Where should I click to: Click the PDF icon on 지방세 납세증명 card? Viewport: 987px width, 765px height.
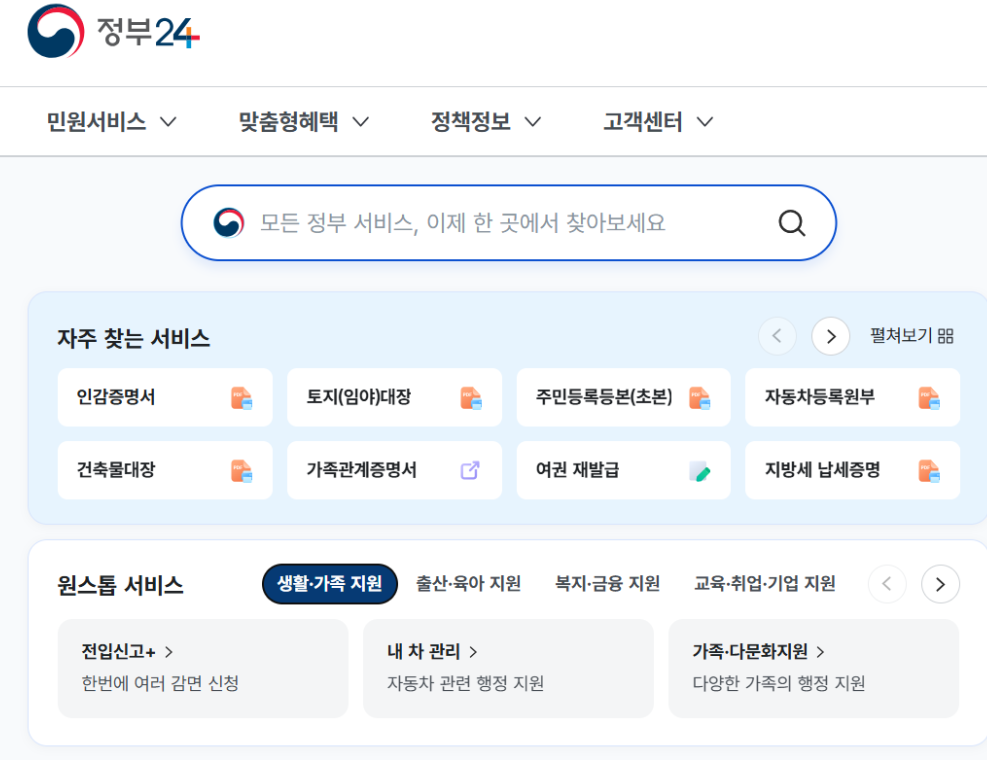point(929,471)
